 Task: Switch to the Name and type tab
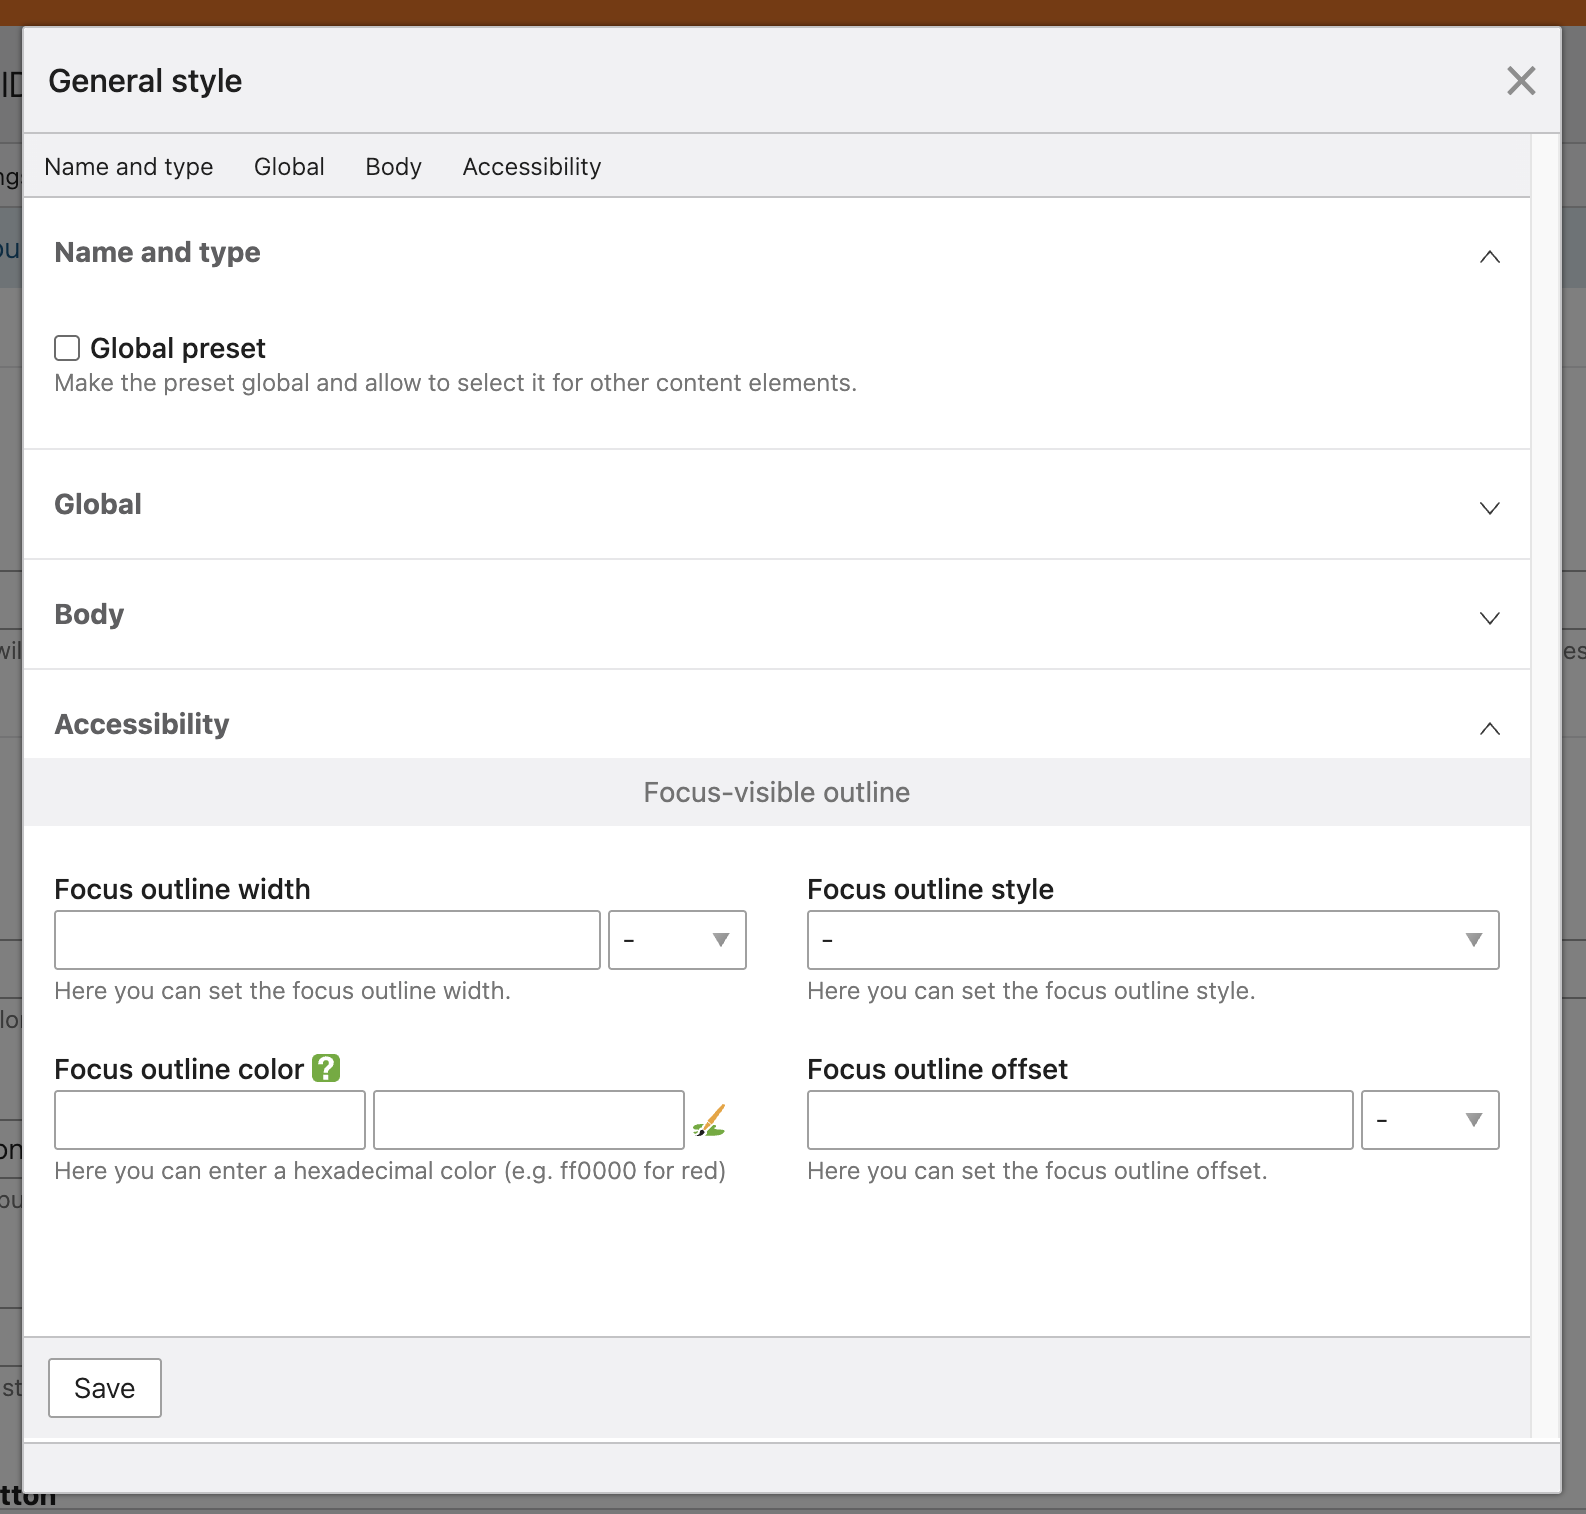tap(129, 167)
